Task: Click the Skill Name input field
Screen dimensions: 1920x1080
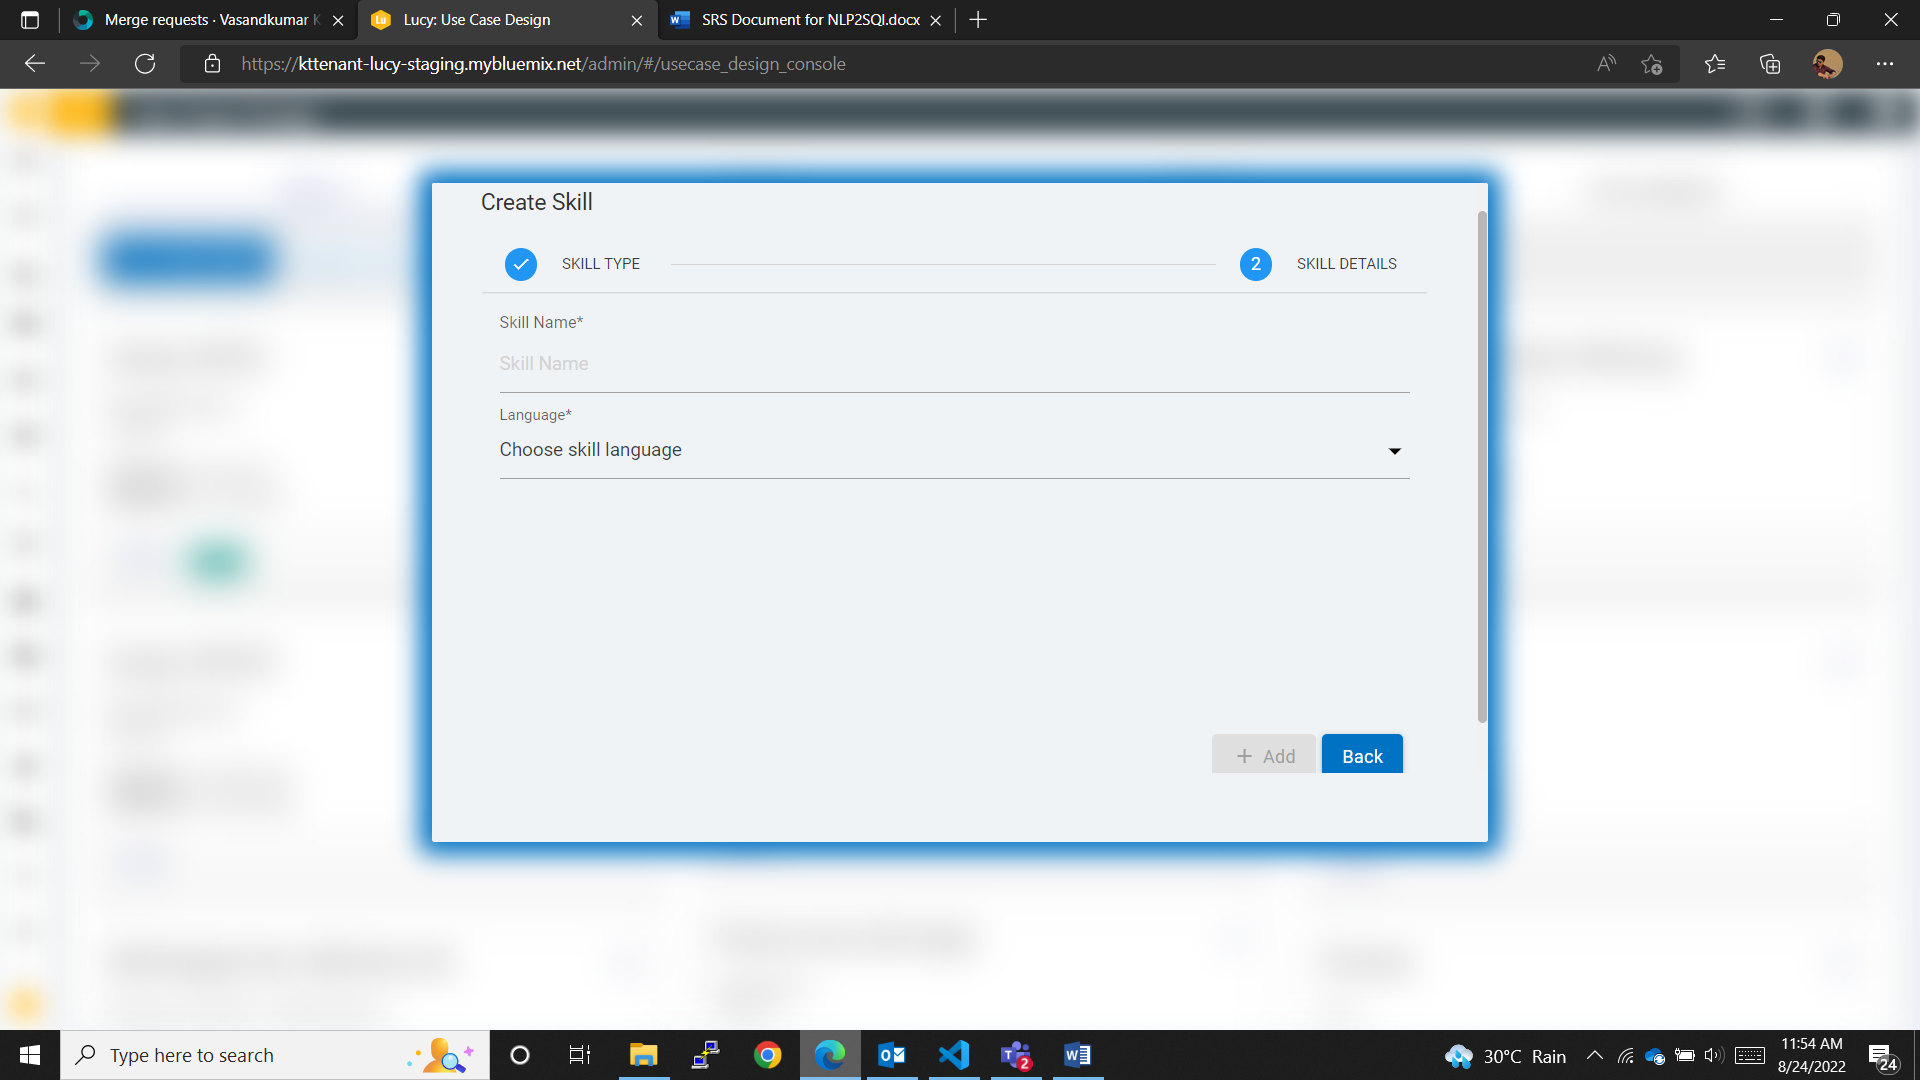Action: point(953,364)
